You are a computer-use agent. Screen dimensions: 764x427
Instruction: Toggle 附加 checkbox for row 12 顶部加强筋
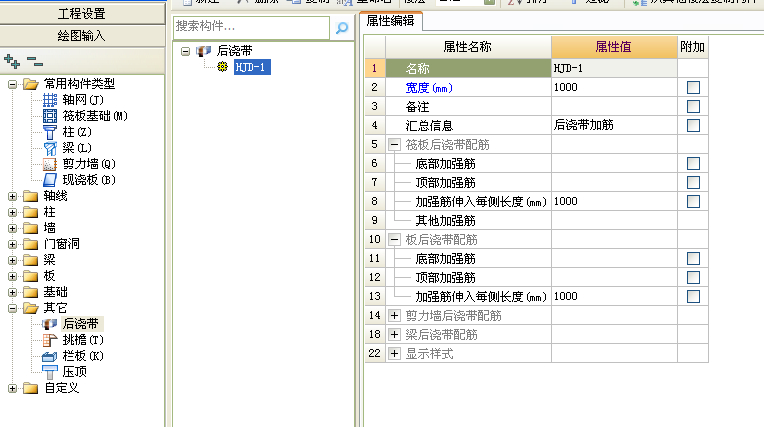click(693, 277)
